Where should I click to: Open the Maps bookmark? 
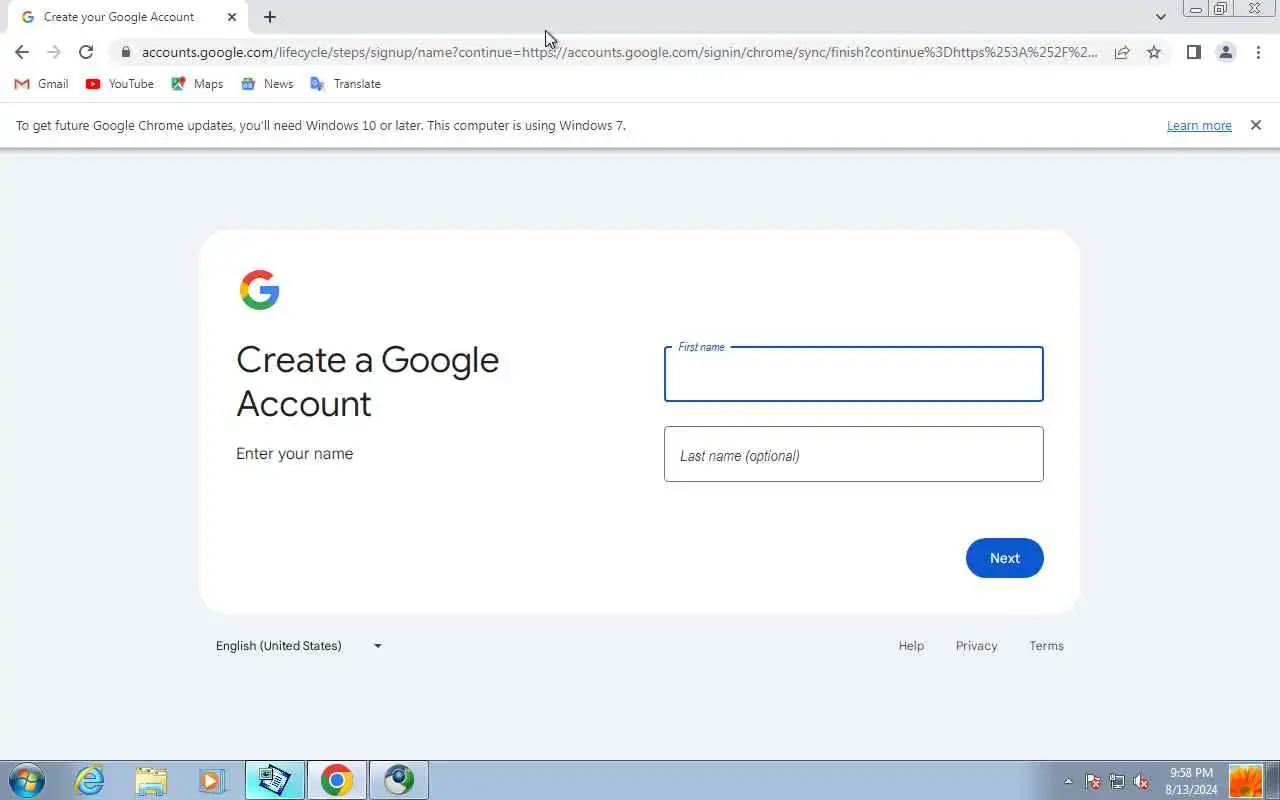[x=197, y=84]
